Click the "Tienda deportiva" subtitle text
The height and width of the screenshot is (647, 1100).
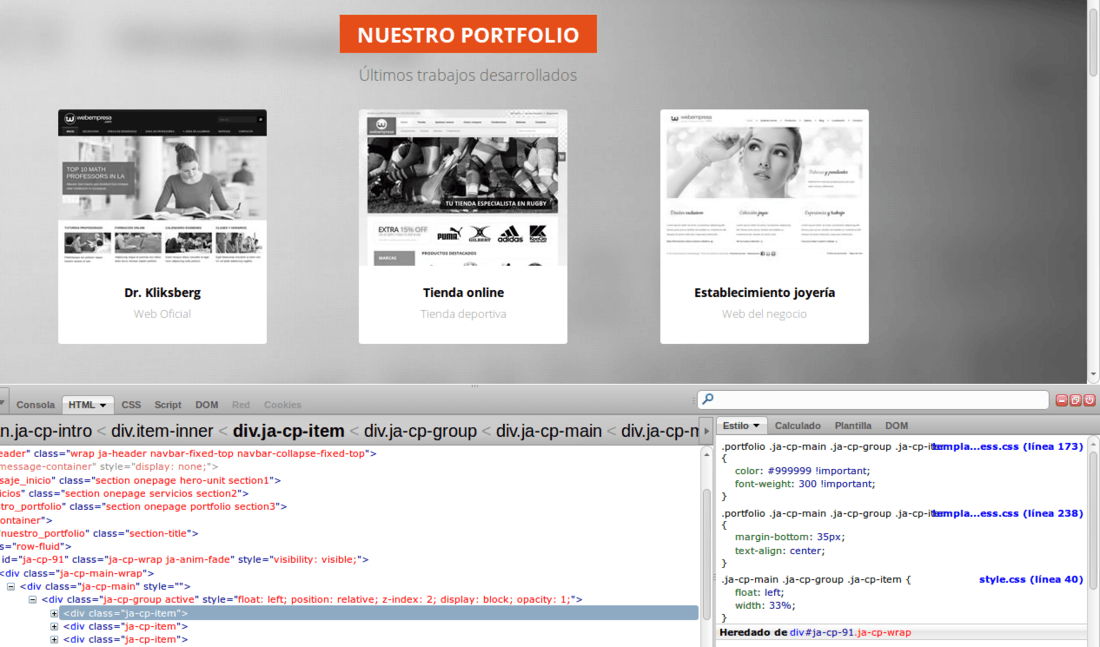click(463, 314)
